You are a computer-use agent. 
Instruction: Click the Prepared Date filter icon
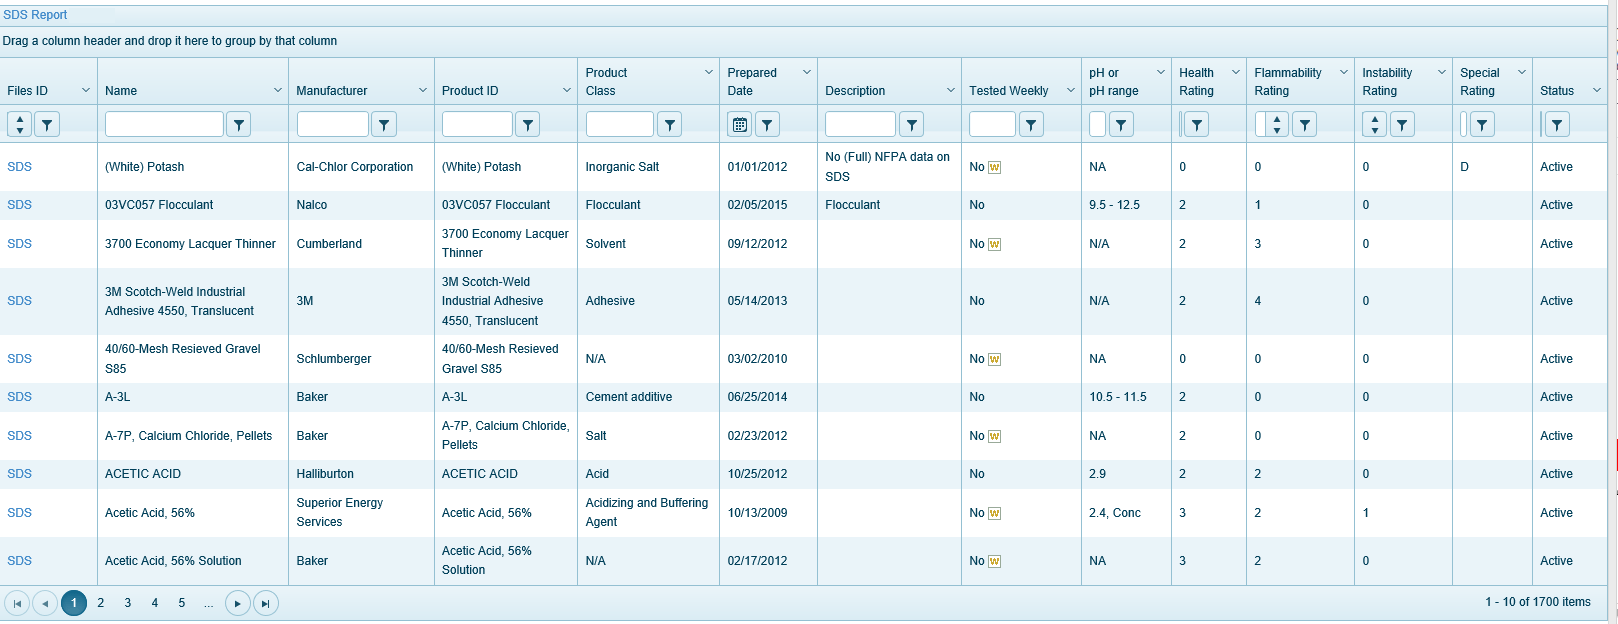(x=767, y=124)
